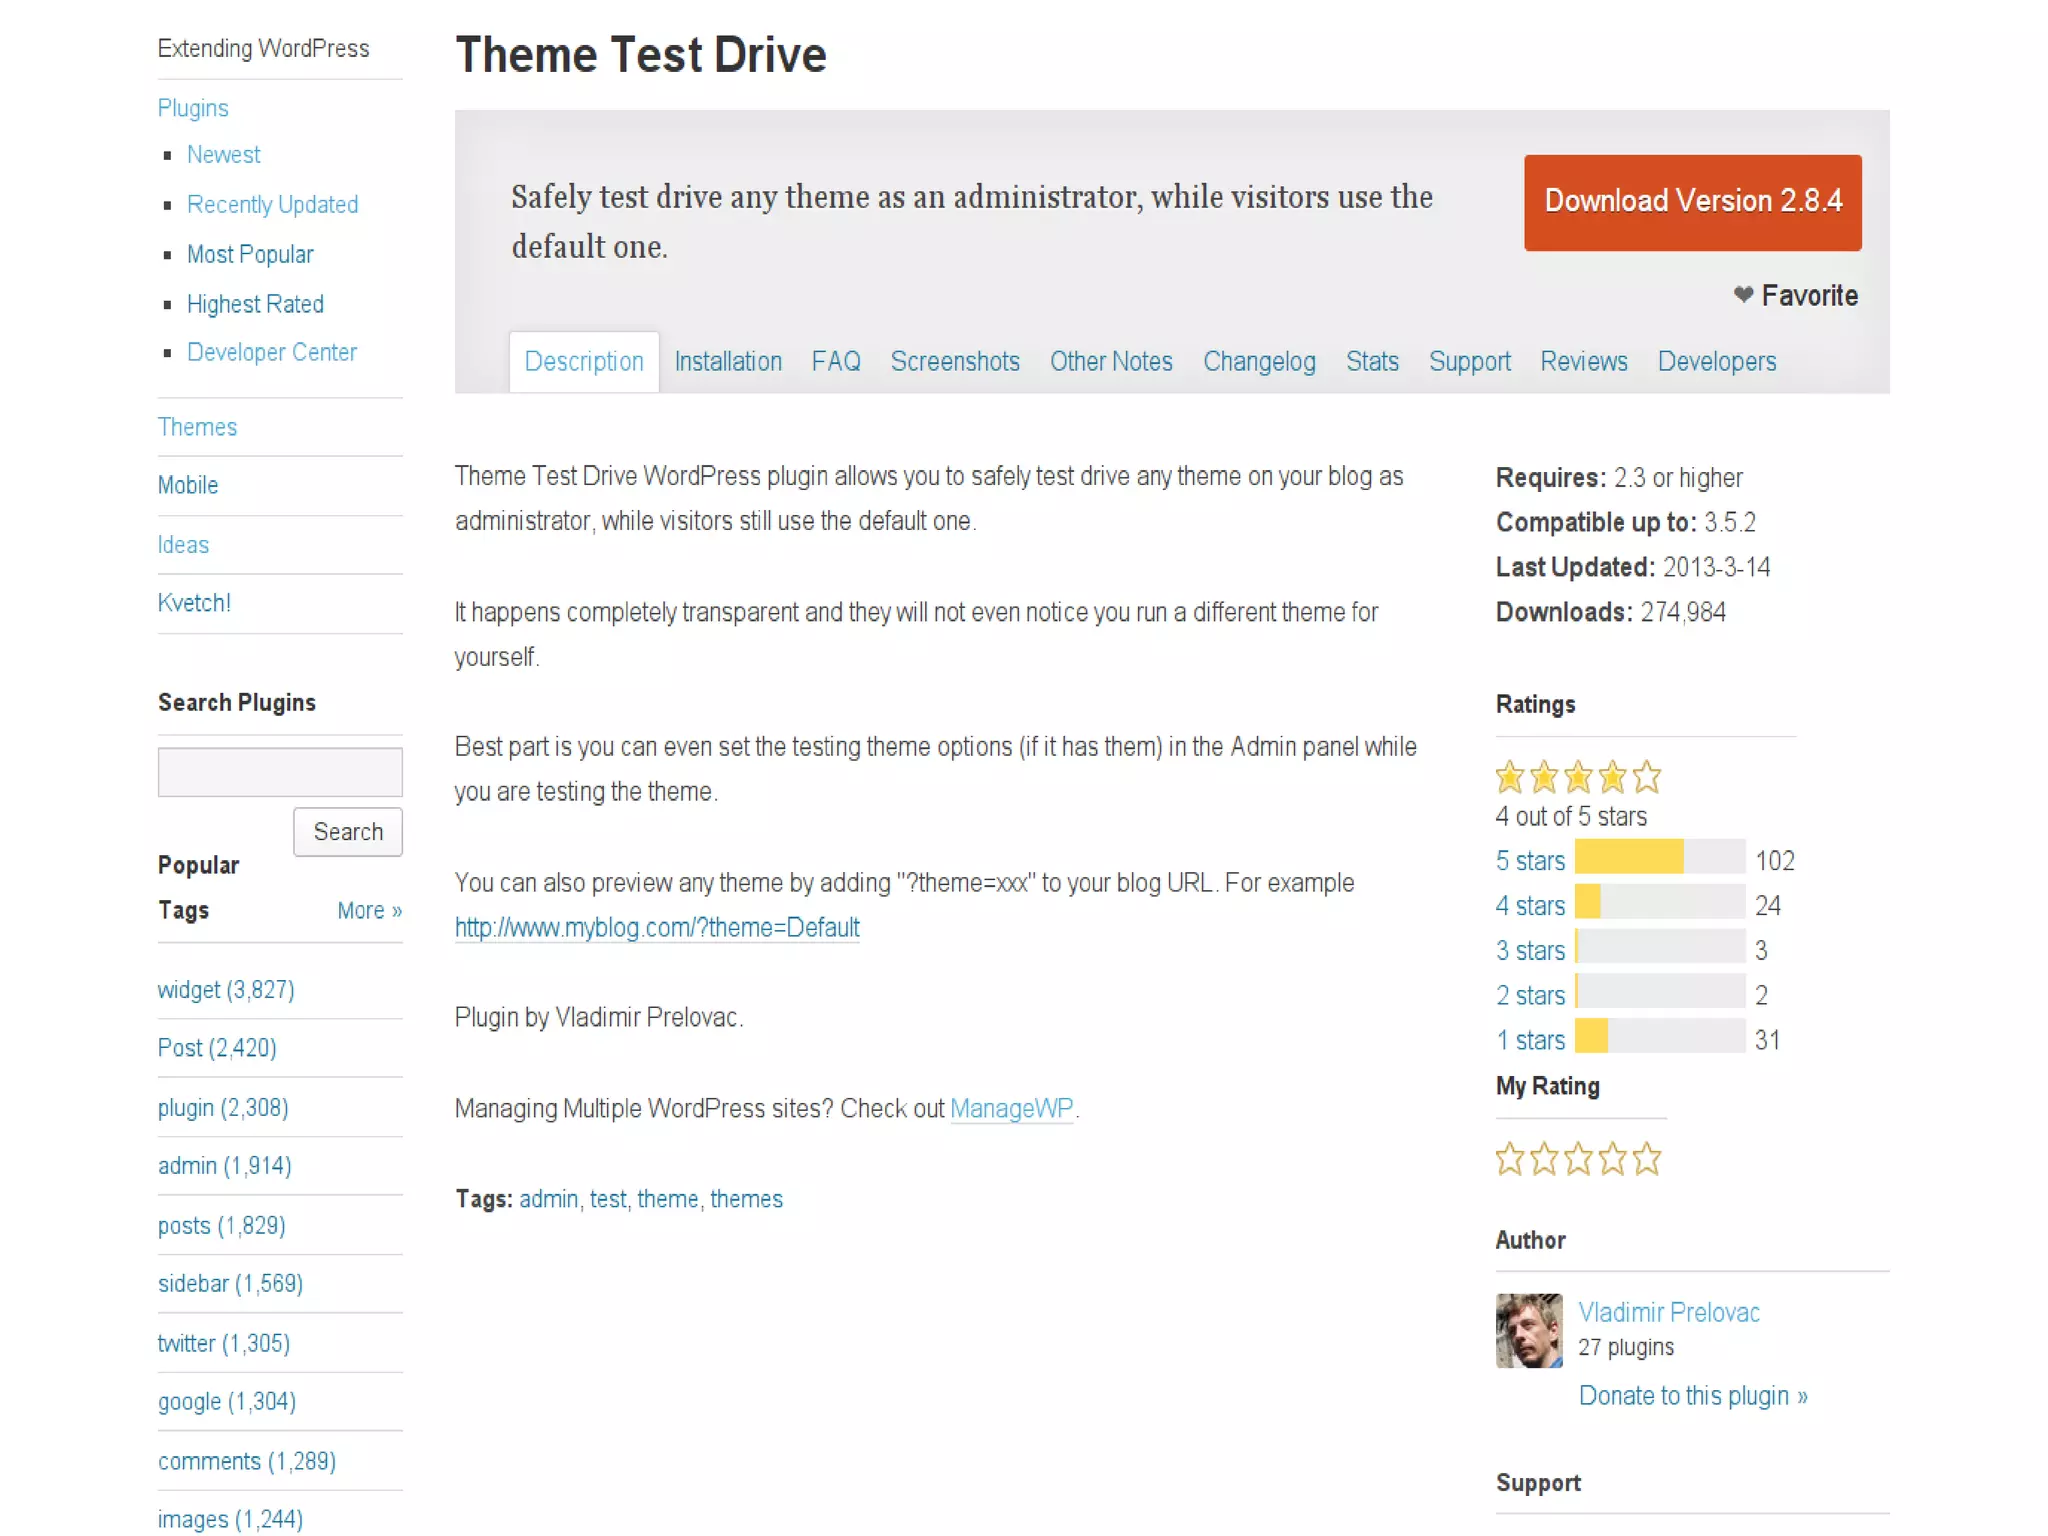Click Vladimir Prelovac's author avatar photo
Viewport: 2048px width, 1536px height.
tap(1528, 1330)
